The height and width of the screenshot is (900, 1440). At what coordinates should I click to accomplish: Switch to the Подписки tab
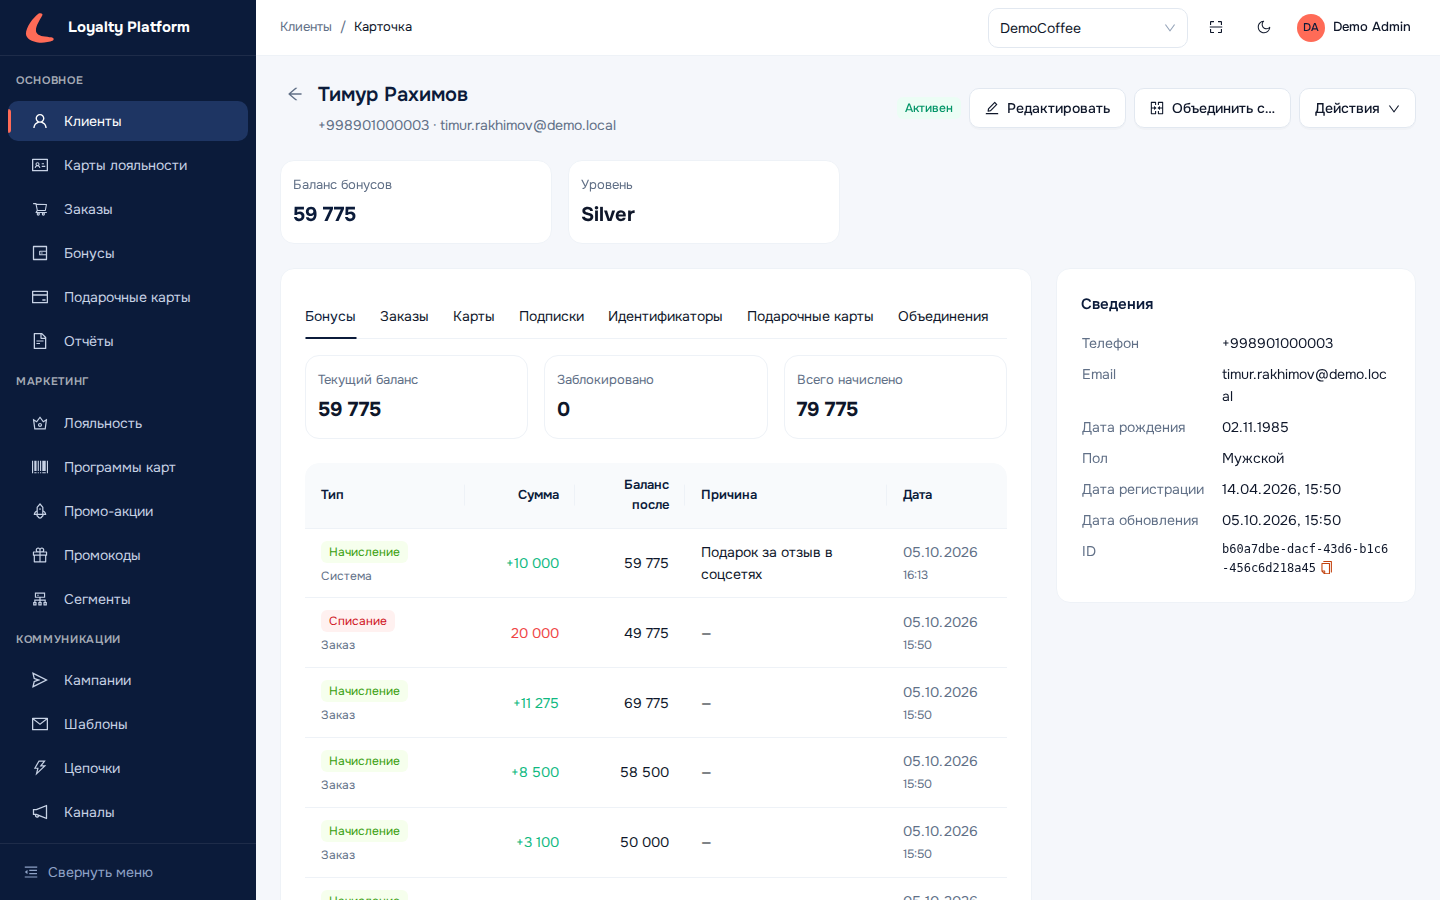tap(551, 316)
